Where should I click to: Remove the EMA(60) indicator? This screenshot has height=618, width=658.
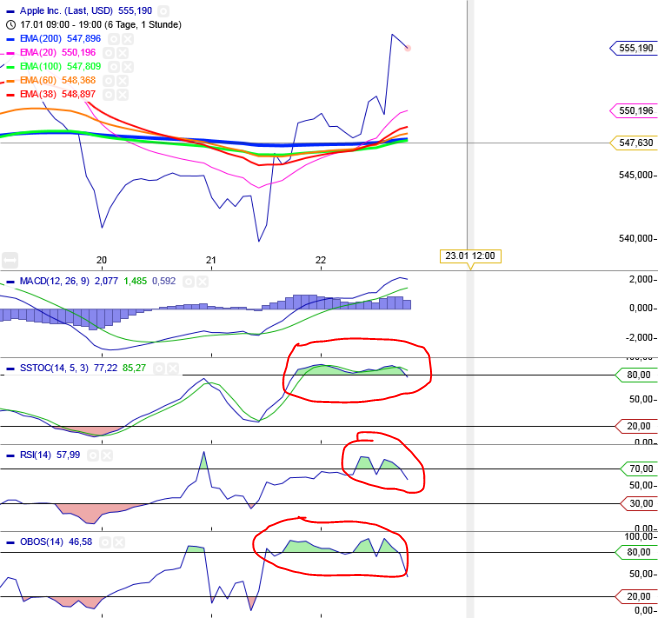click(x=122, y=81)
